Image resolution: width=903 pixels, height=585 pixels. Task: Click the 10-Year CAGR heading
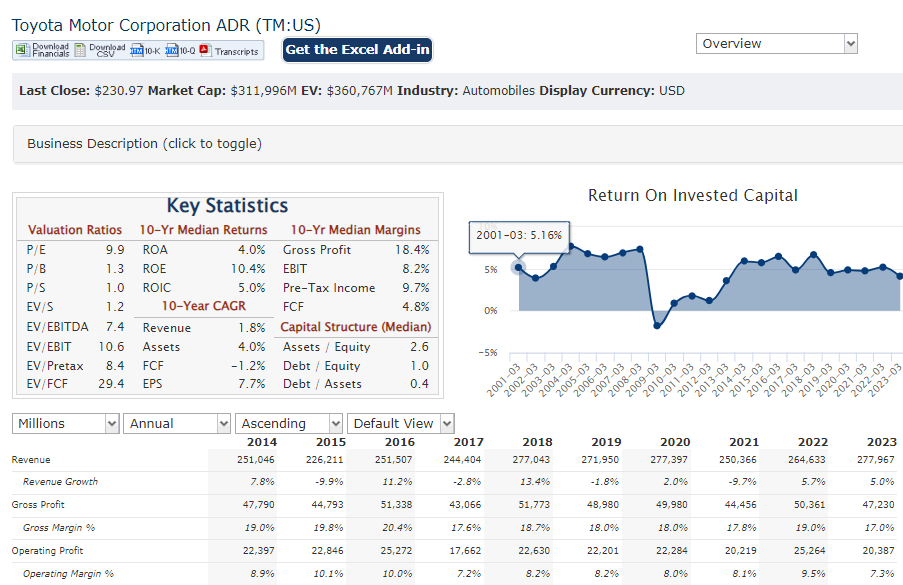[203, 306]
